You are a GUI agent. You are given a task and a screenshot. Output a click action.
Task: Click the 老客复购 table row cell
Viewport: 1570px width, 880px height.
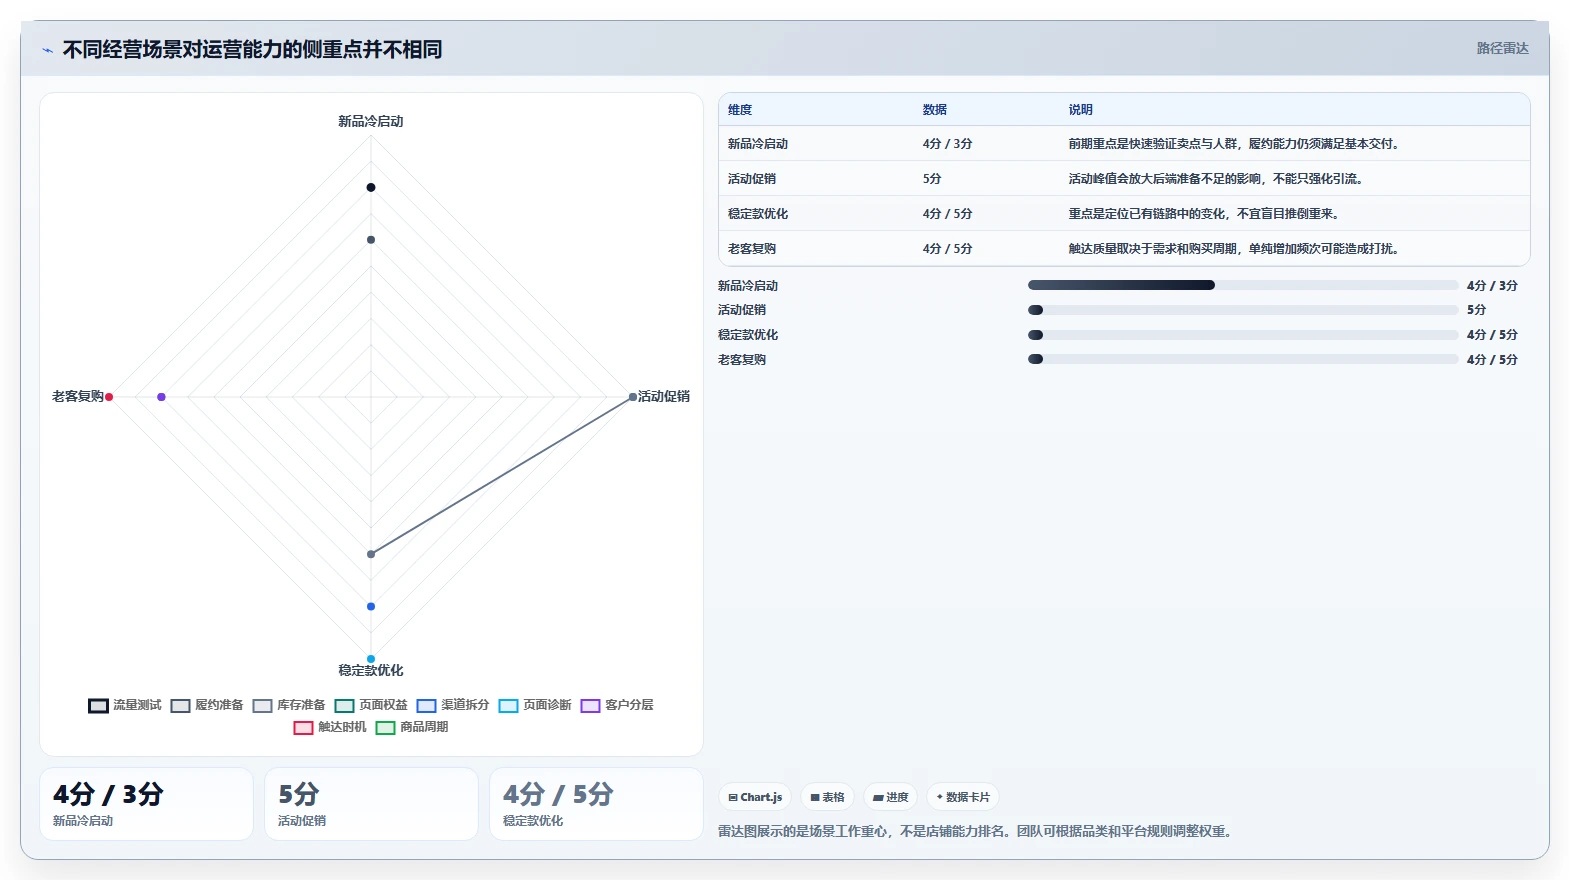752,249
